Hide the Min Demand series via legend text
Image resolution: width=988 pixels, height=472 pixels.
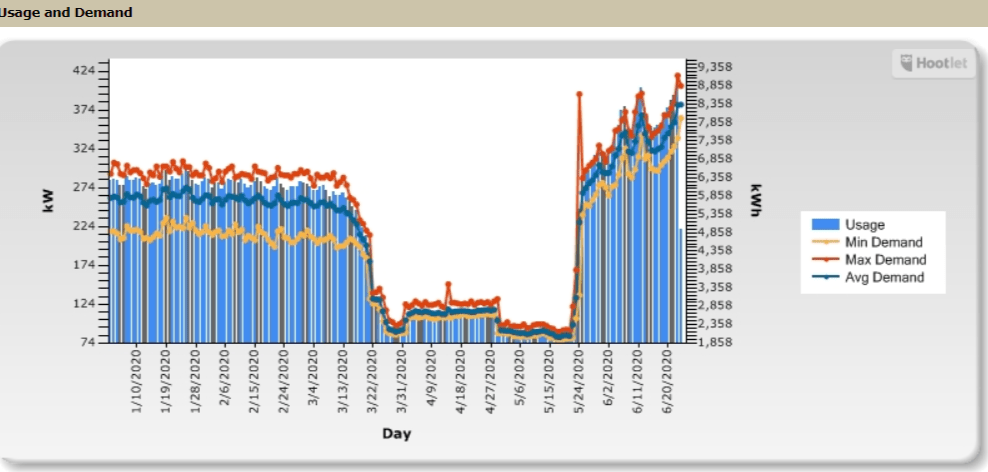[x=883, y=242]
